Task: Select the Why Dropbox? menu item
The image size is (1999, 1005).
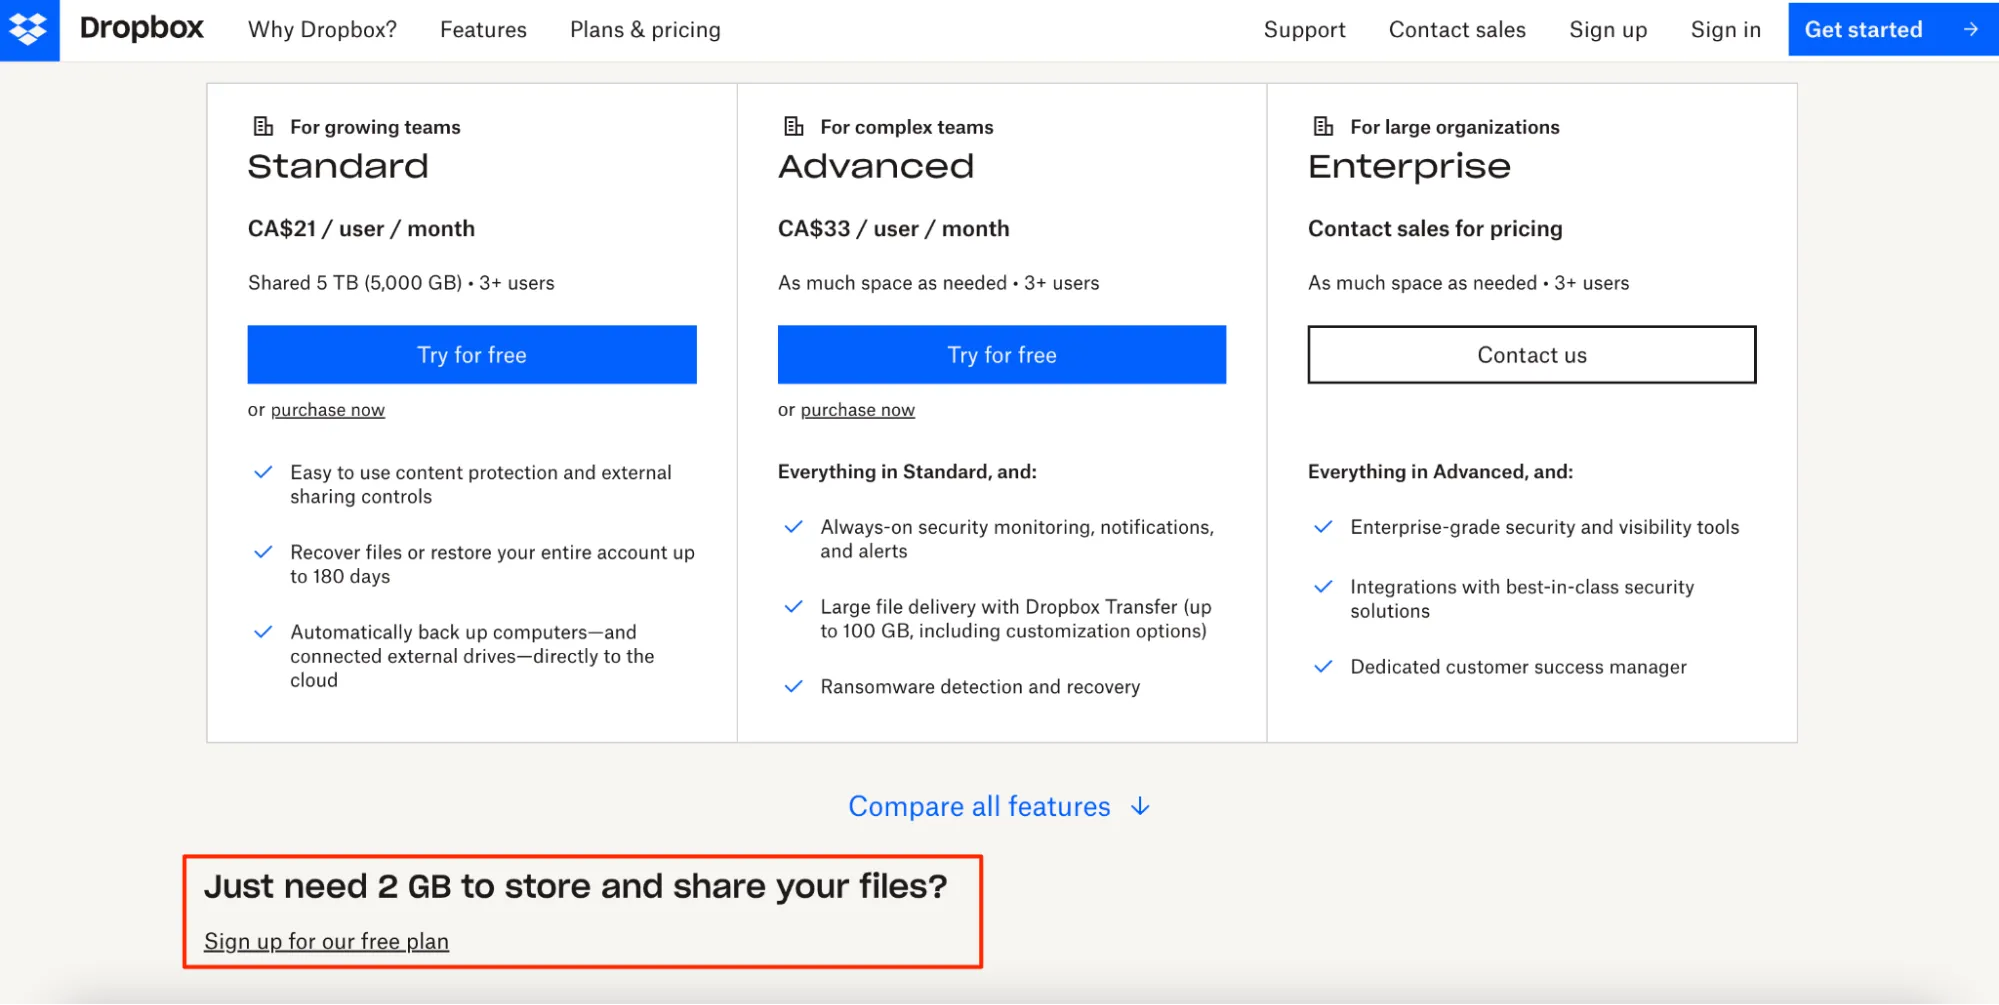Action: (x=321, y=29)
